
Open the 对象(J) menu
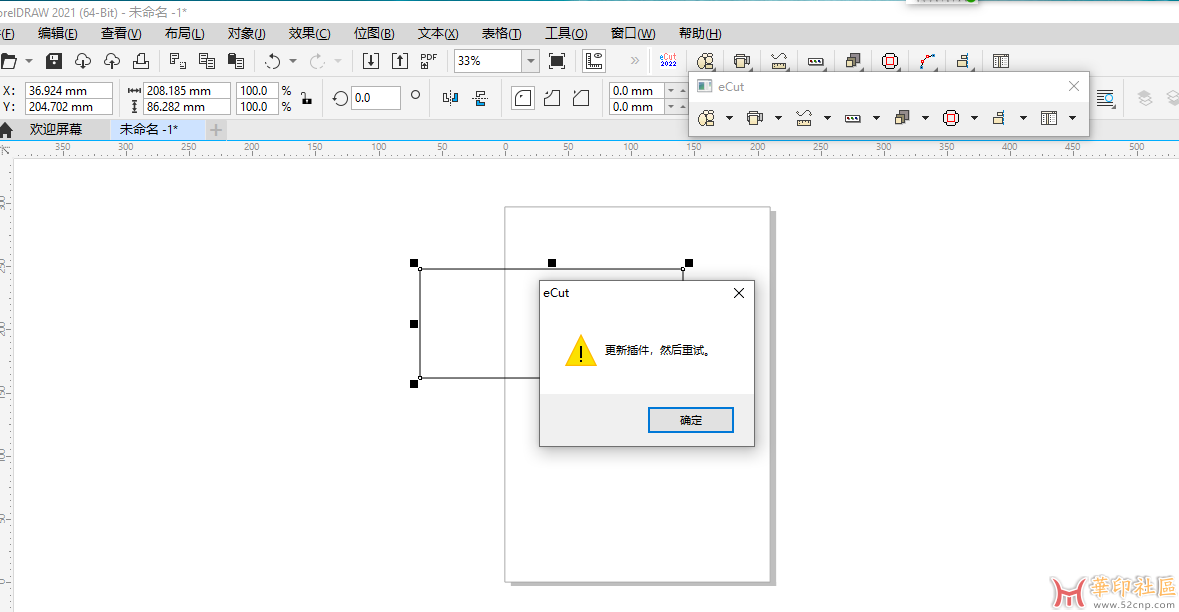pyautogui.click(x=247, y=33)
